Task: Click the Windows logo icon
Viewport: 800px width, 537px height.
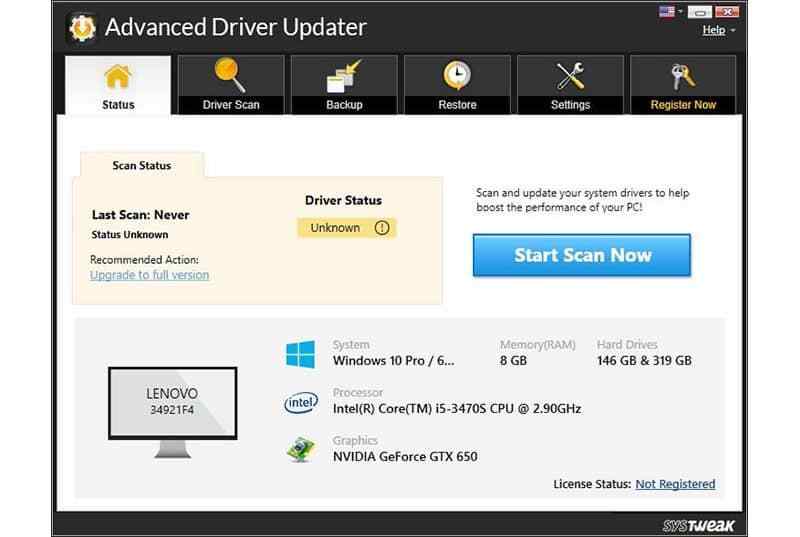Action: tap(301, 354)
